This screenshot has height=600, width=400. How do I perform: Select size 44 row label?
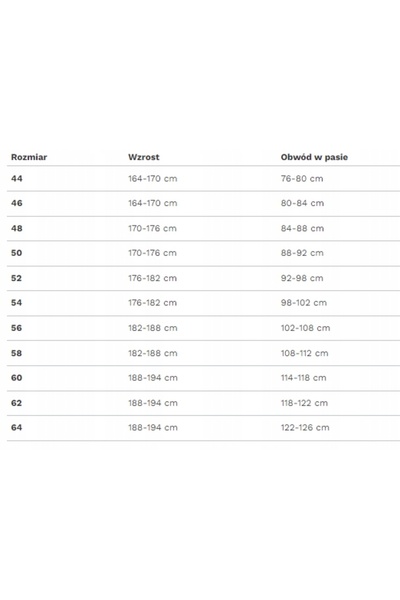click(17, 178)
